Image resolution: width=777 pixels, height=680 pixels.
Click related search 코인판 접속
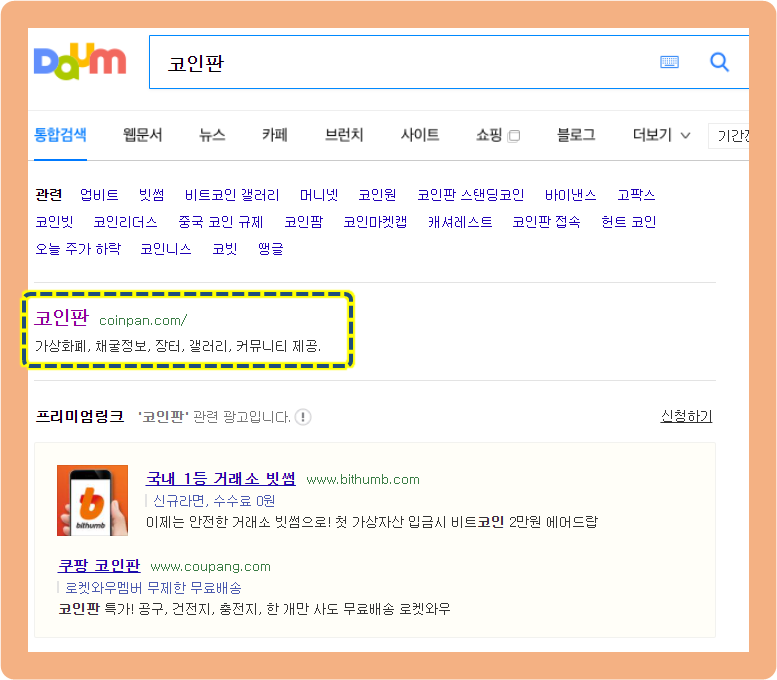(546, 222)
